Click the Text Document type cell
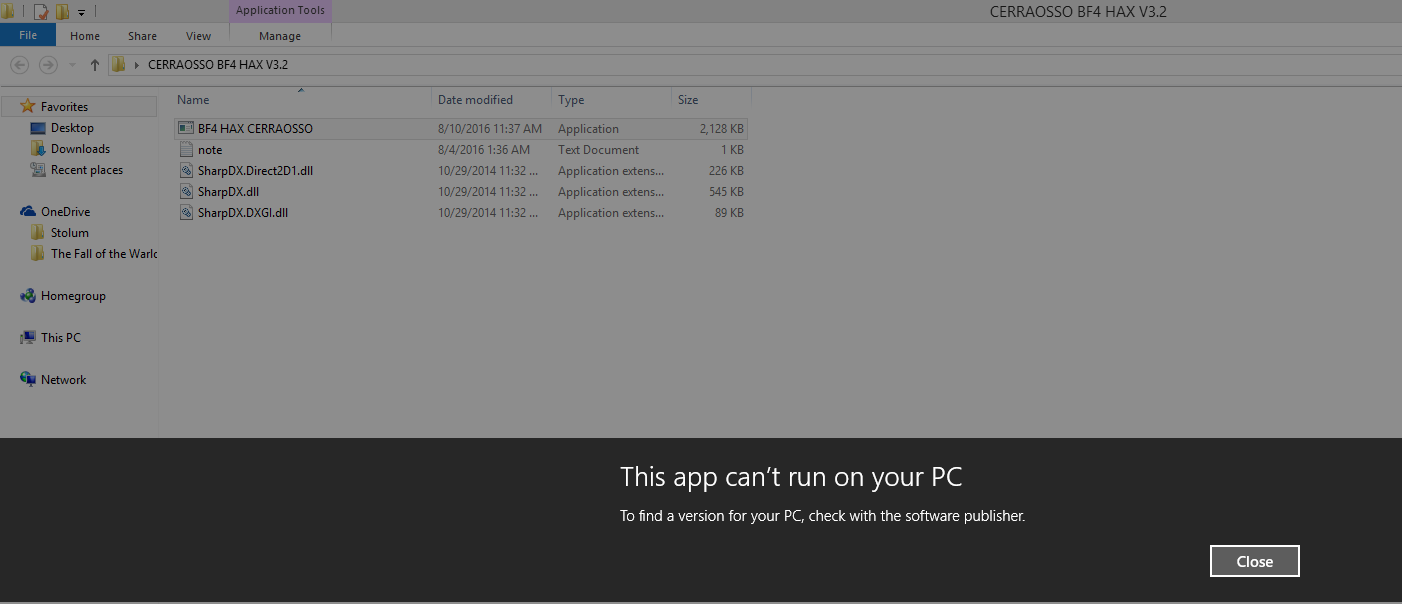The width and height of the screenshot is (1402, 604). pos(599,150)
